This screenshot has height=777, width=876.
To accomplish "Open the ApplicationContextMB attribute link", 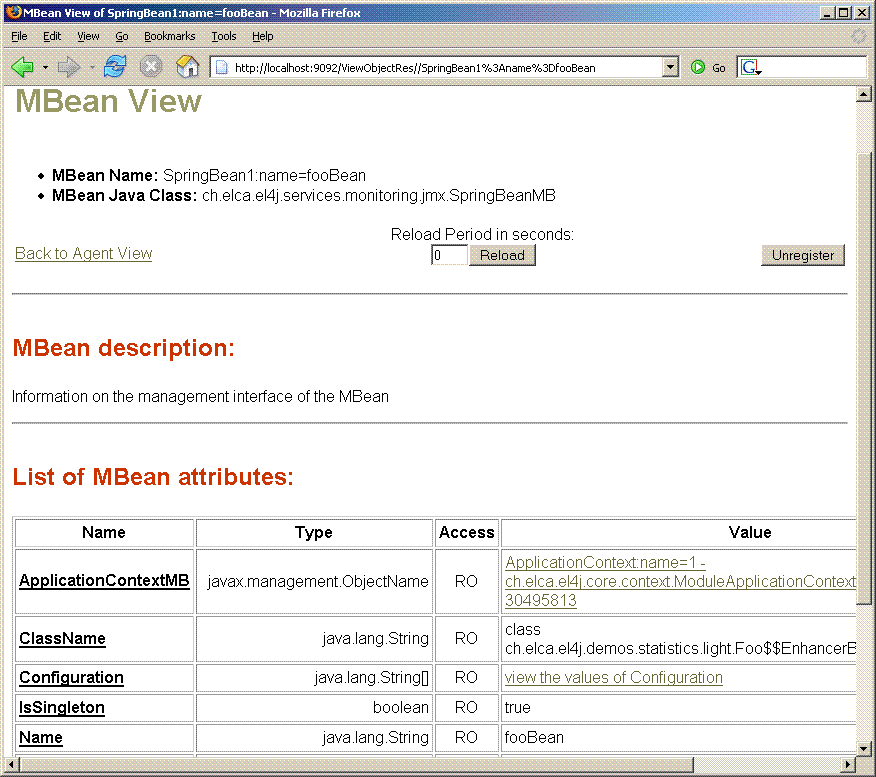I will coord(104,580).
